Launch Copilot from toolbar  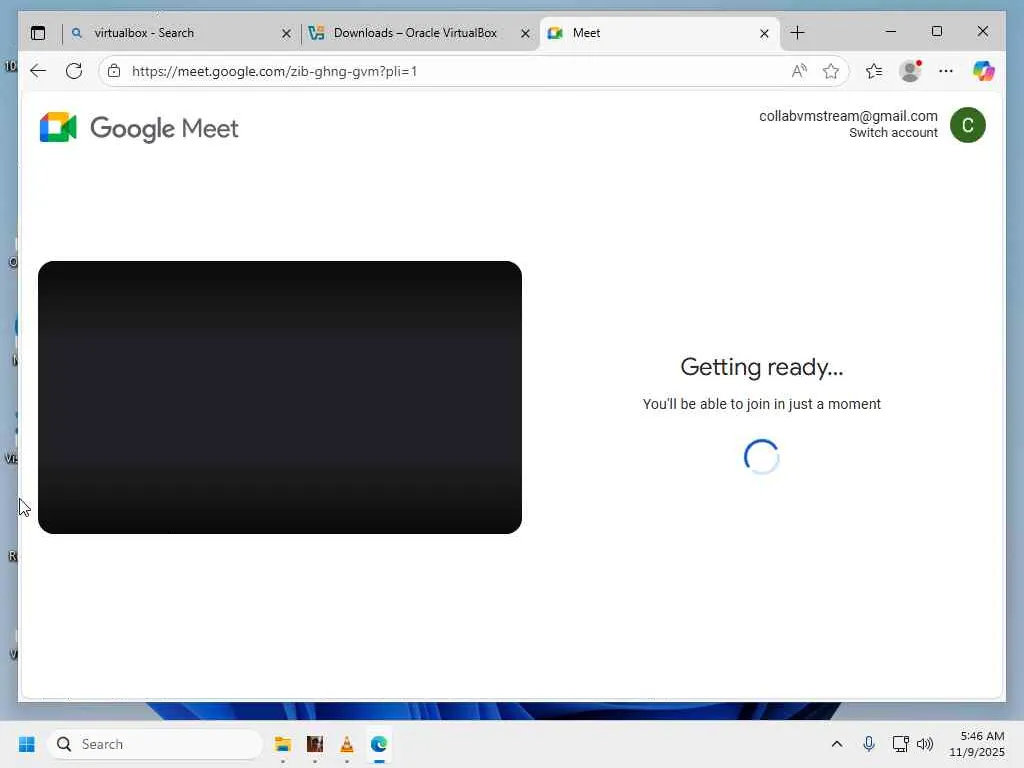(984, 71)
